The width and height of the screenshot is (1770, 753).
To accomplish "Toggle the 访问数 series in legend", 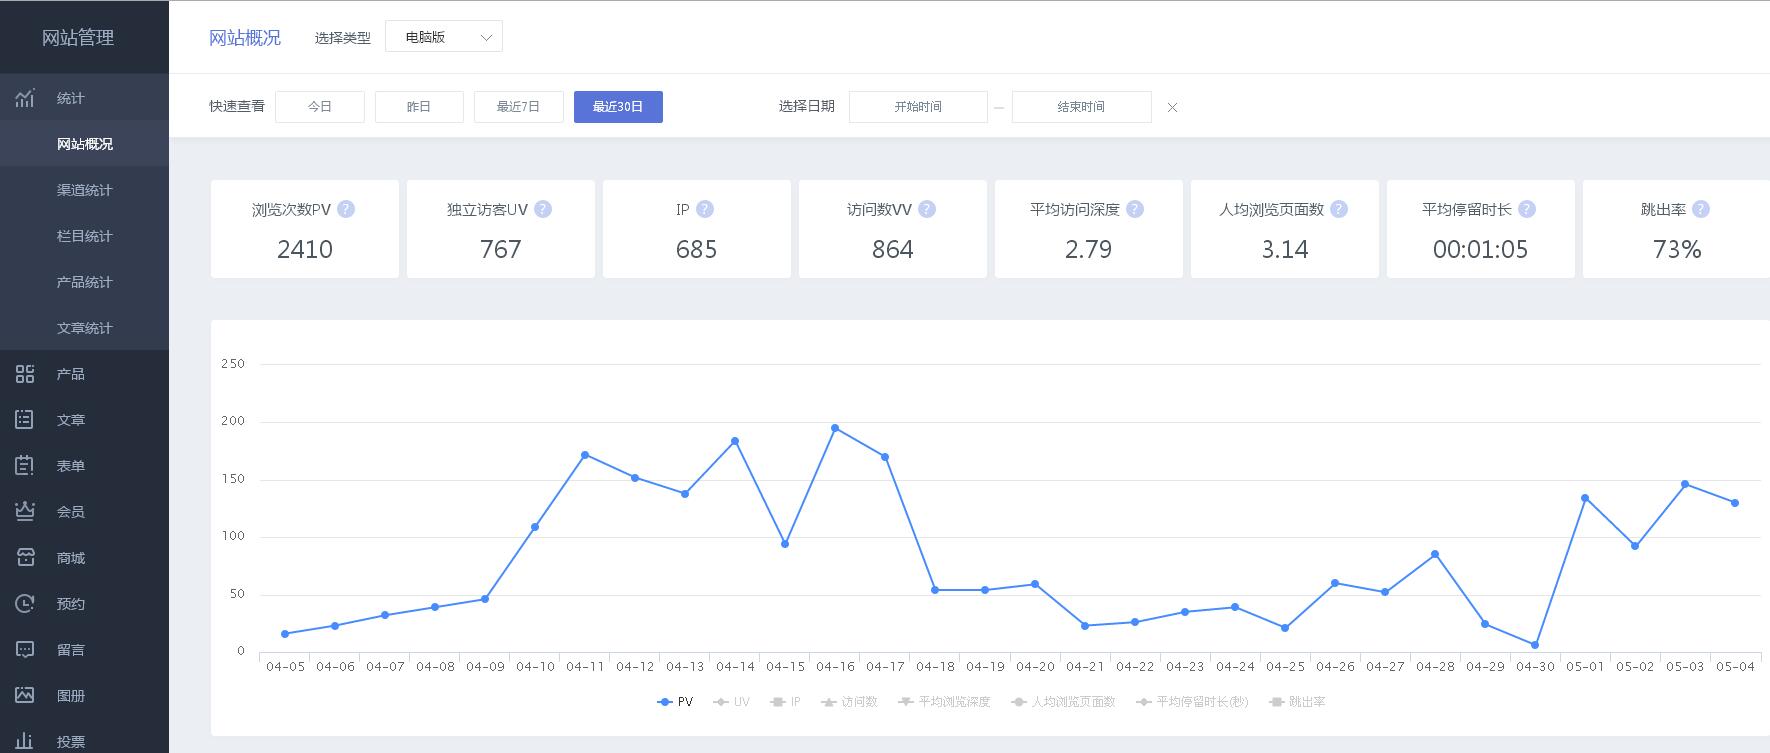I will tap(849, 702).
